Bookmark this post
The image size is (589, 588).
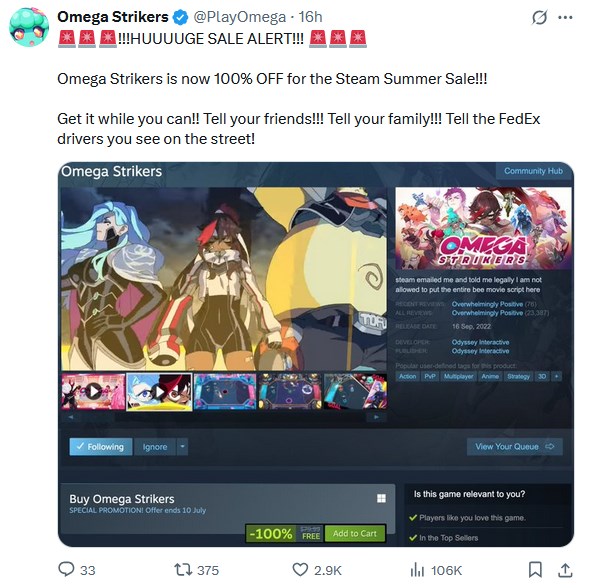coord(535,569)
